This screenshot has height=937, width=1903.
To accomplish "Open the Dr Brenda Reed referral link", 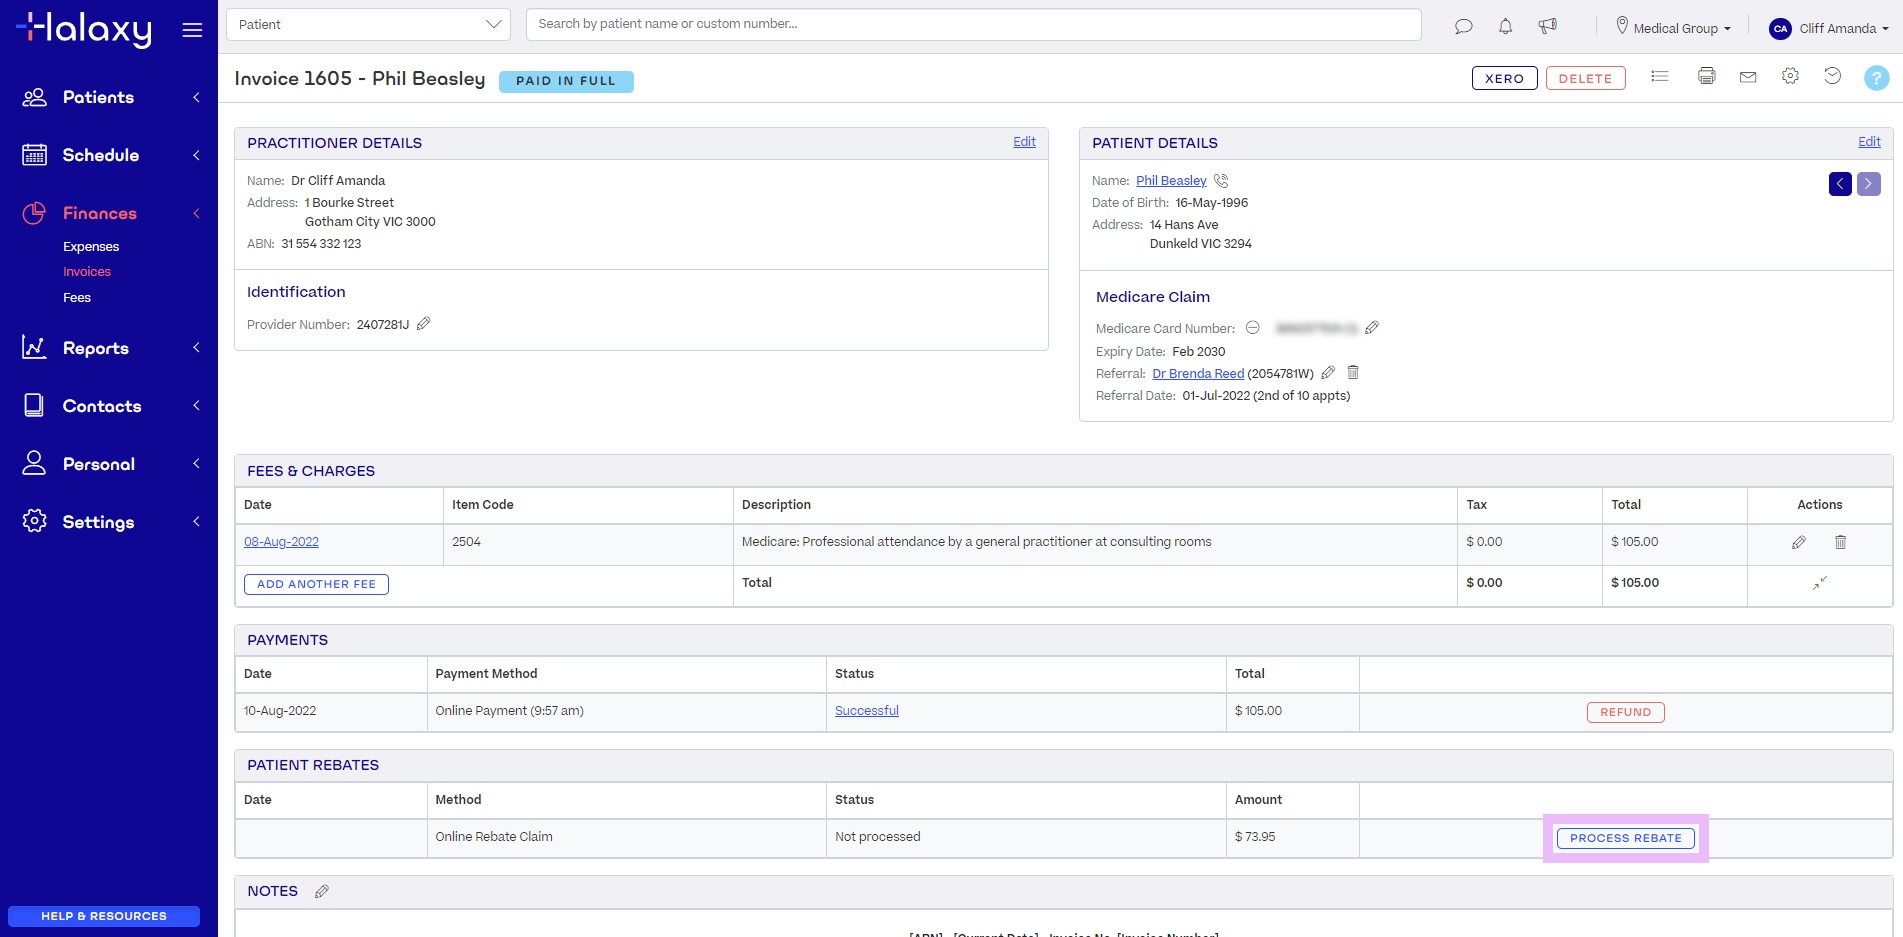I will coord(1198,374).
